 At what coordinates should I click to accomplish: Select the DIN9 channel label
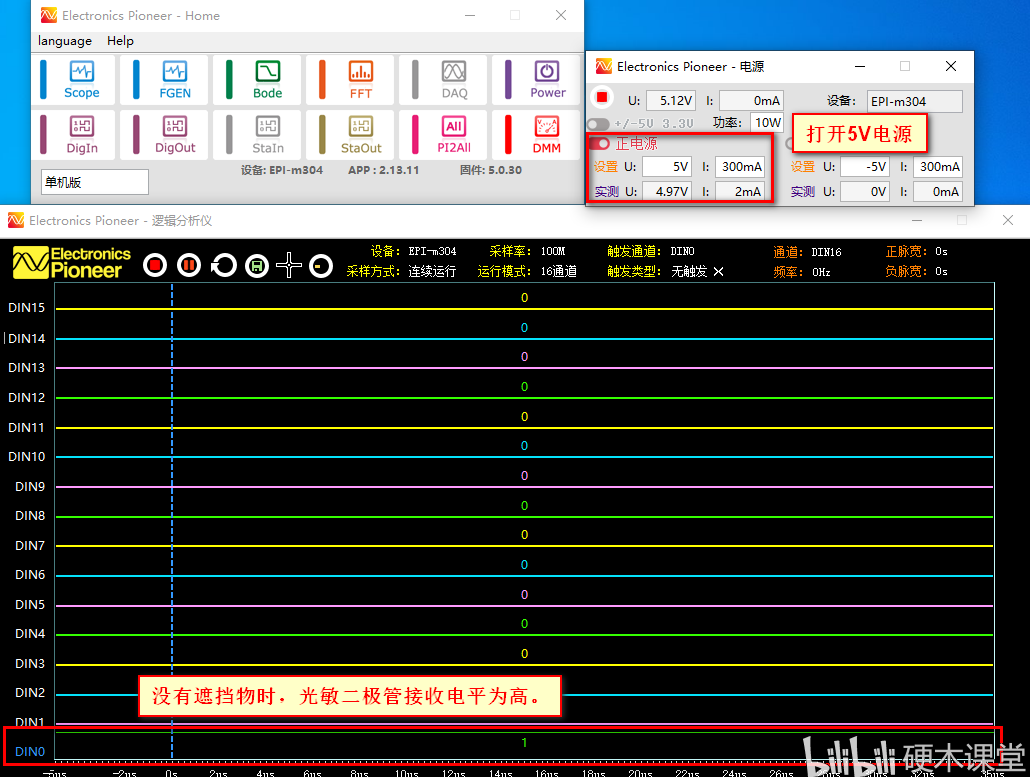(30, 487)
